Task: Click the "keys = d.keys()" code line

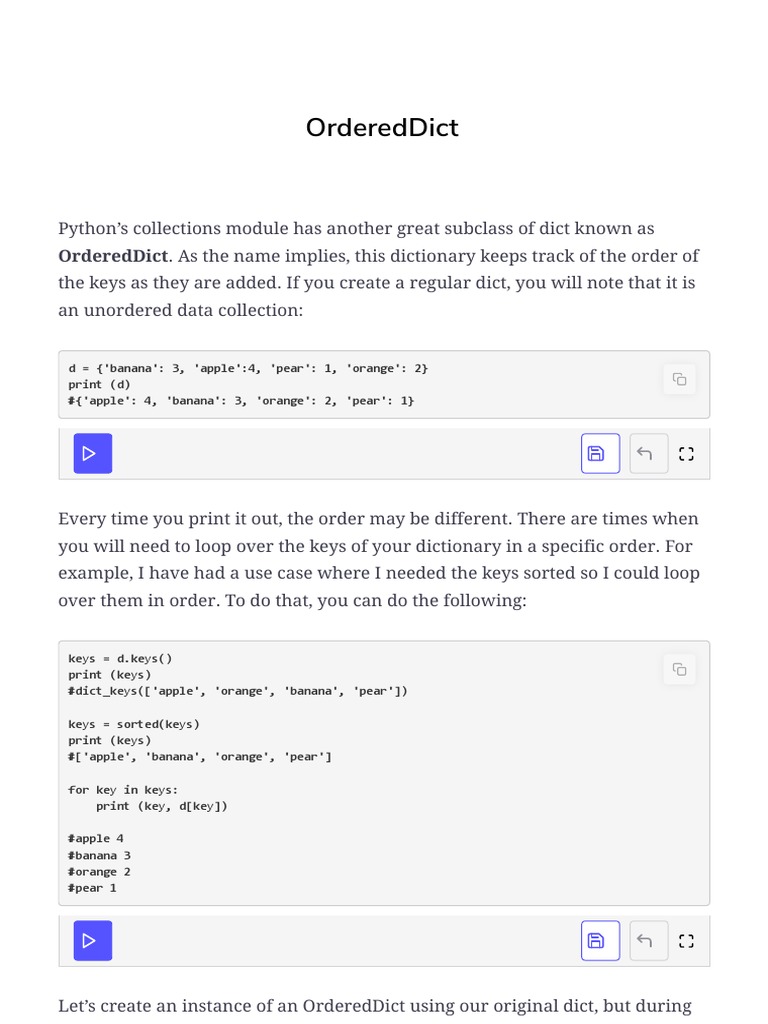Action: [120, 658]
